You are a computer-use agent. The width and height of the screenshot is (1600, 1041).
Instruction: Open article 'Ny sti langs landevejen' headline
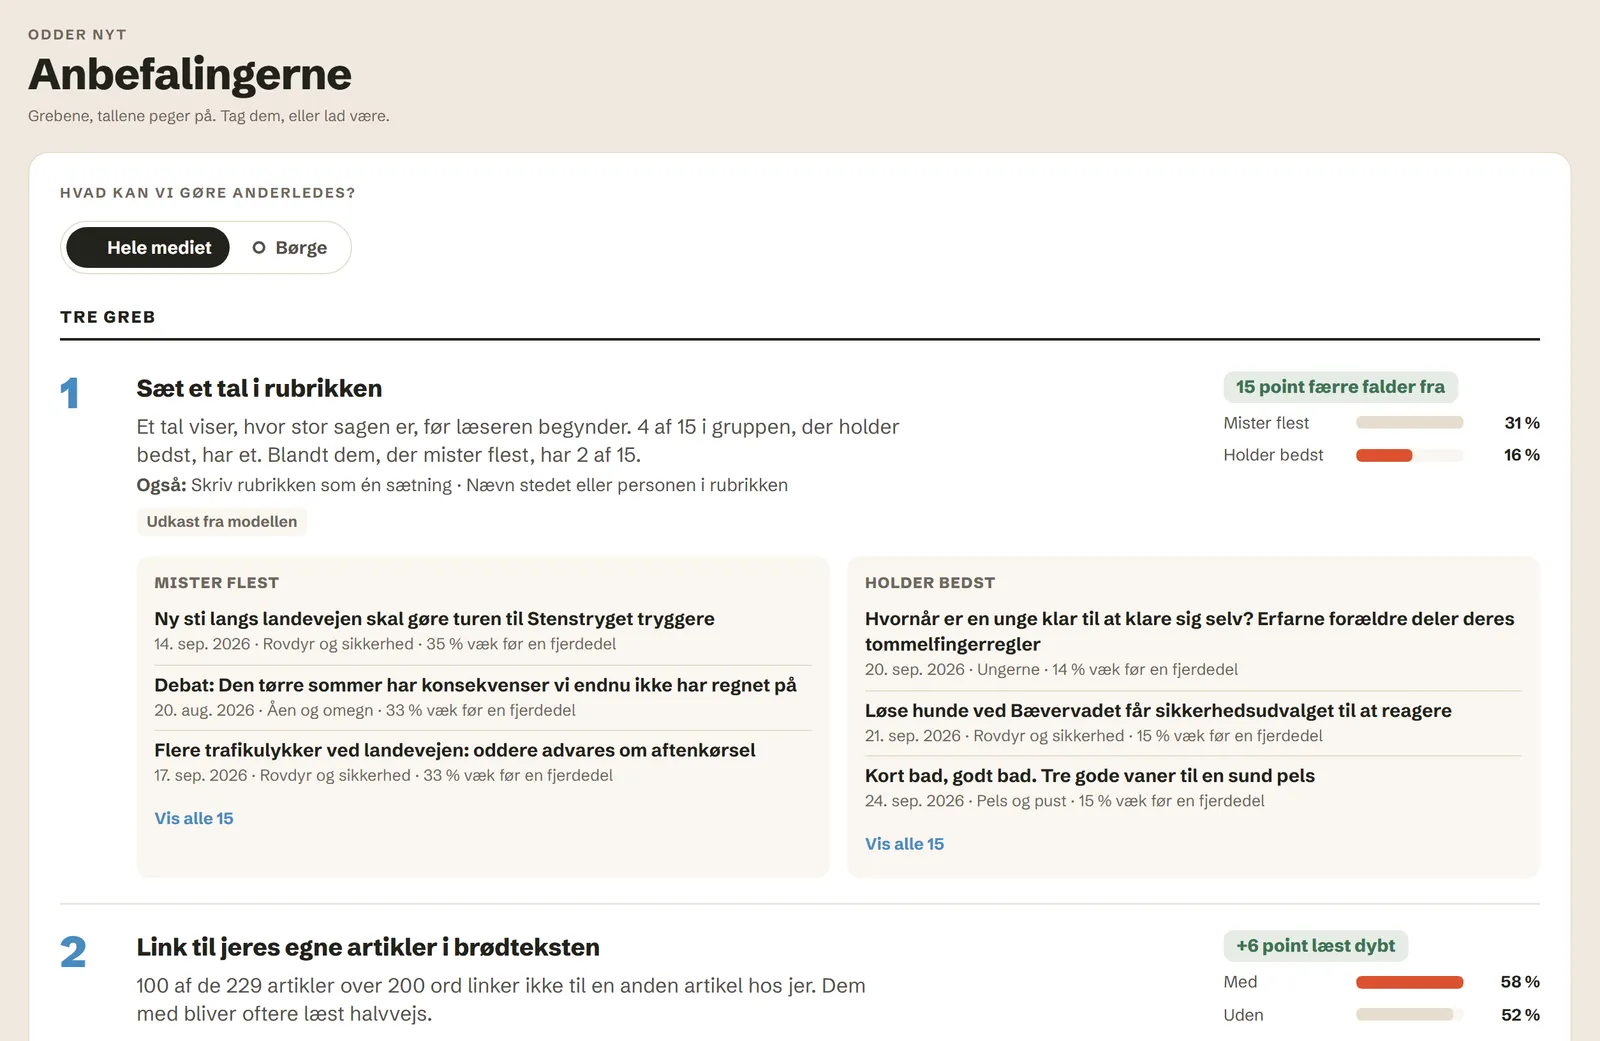[434, 619]
